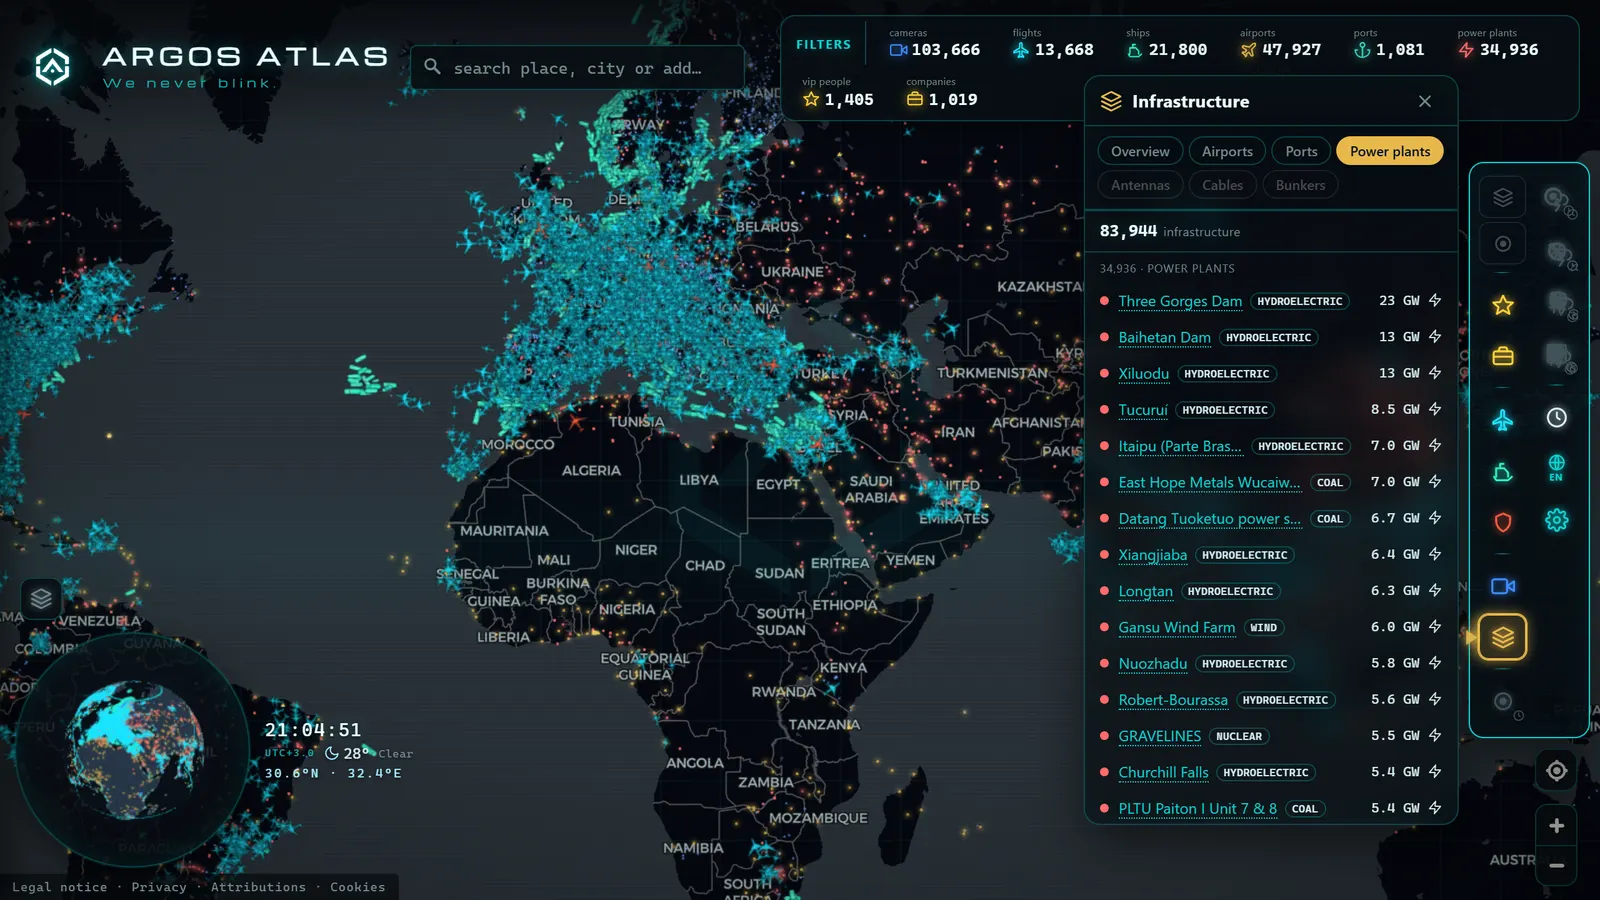Viewport: 1600px width, 900px height.
Task: Open settings gear icon in sidebar
Action: point(1556,520)
